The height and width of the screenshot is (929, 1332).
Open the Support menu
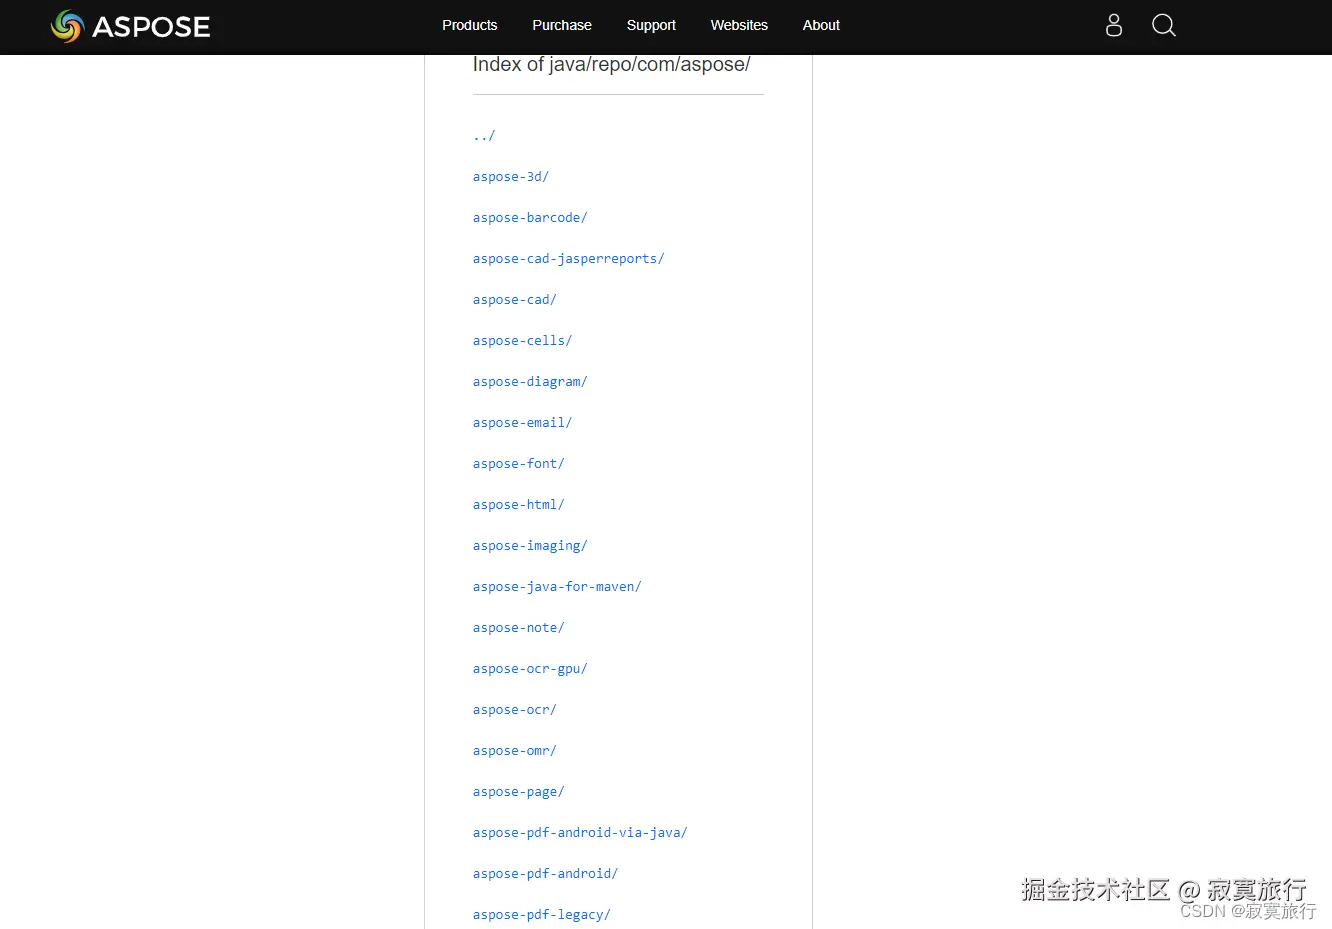tap(651, 25)
